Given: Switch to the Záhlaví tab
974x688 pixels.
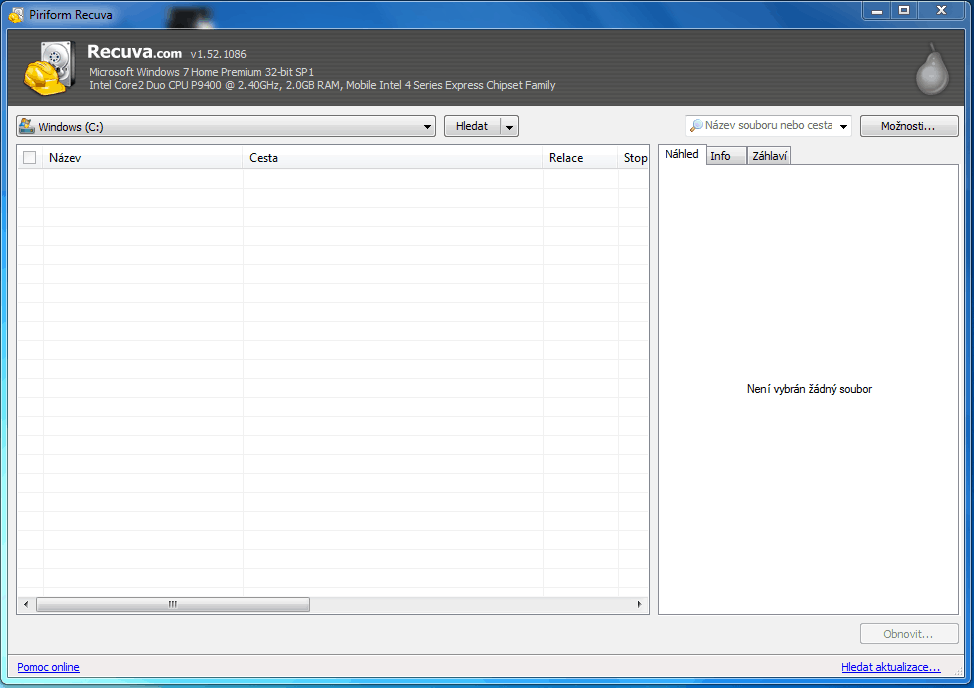Looking at the screenshot, I should tap(769, 156).
